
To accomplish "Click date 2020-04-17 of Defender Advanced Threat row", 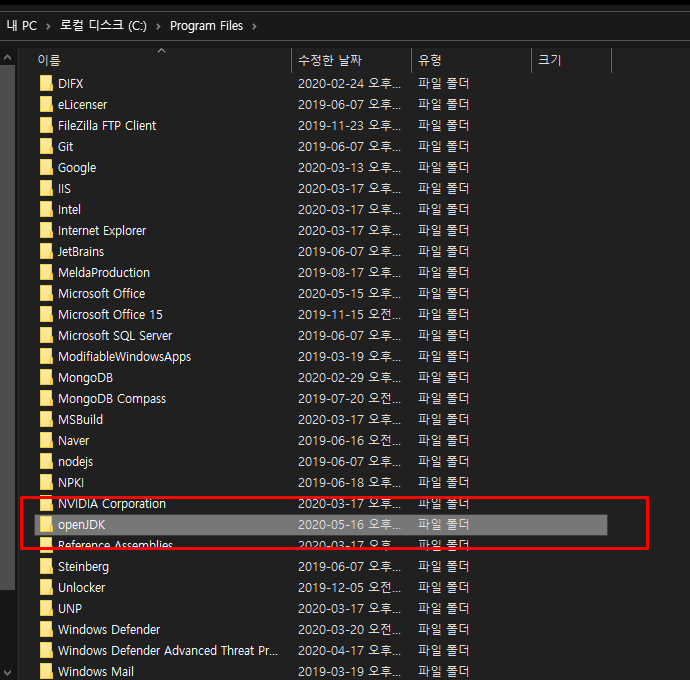I will [349, 651].
